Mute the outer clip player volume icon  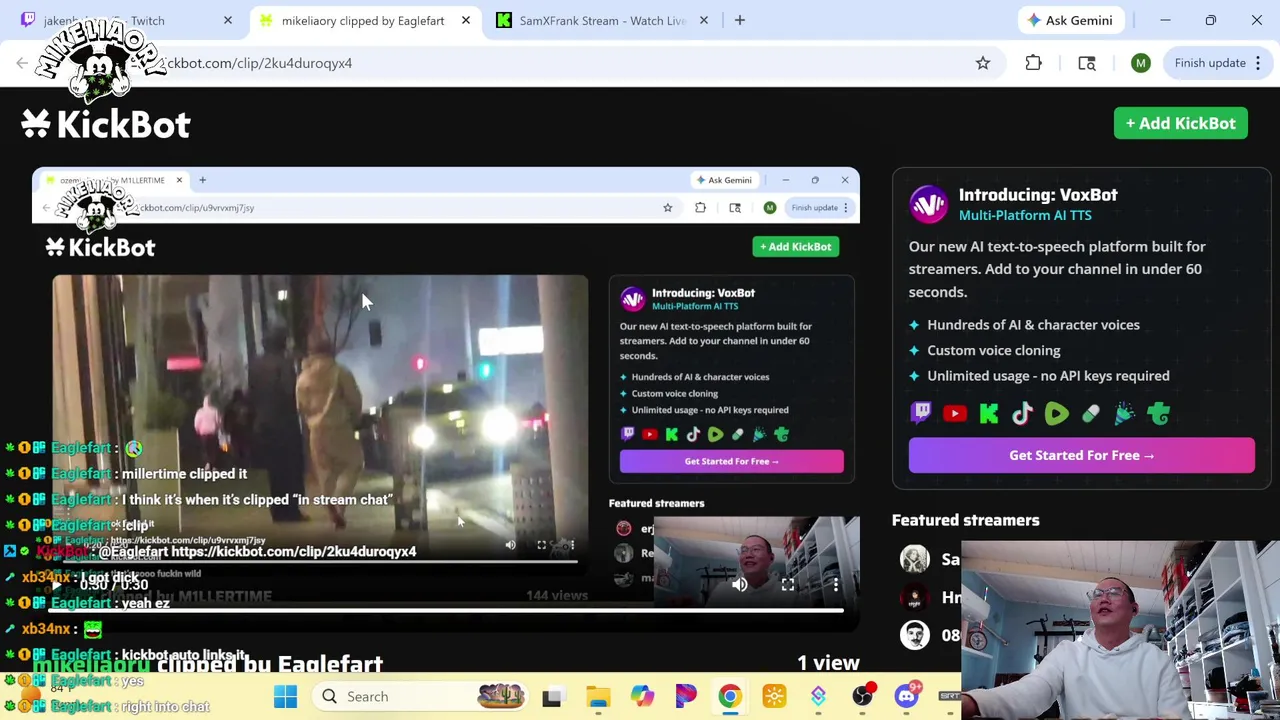tap(739, 585)
